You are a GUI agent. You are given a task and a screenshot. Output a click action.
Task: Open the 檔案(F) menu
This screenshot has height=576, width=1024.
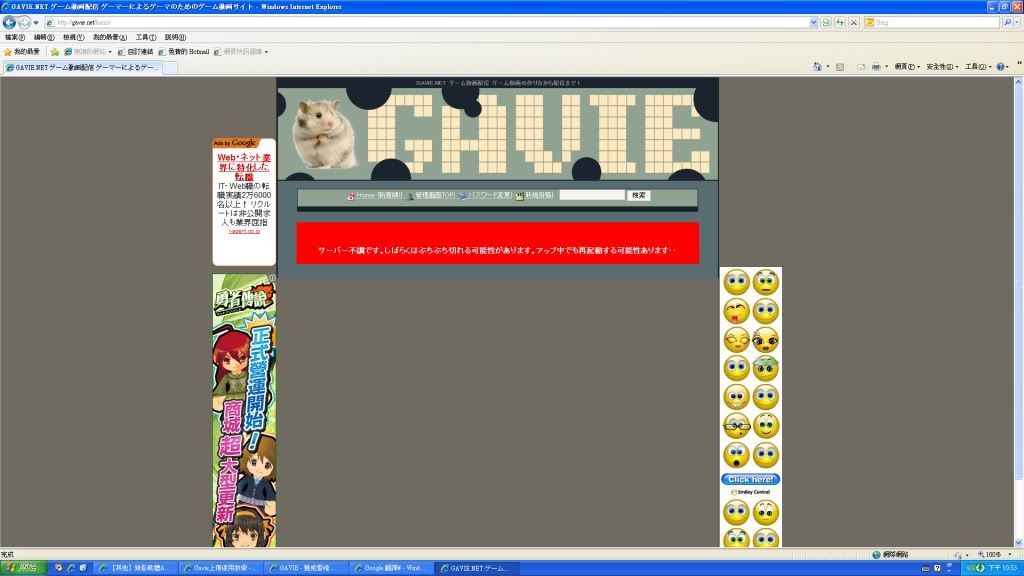(x=14, y=37)
